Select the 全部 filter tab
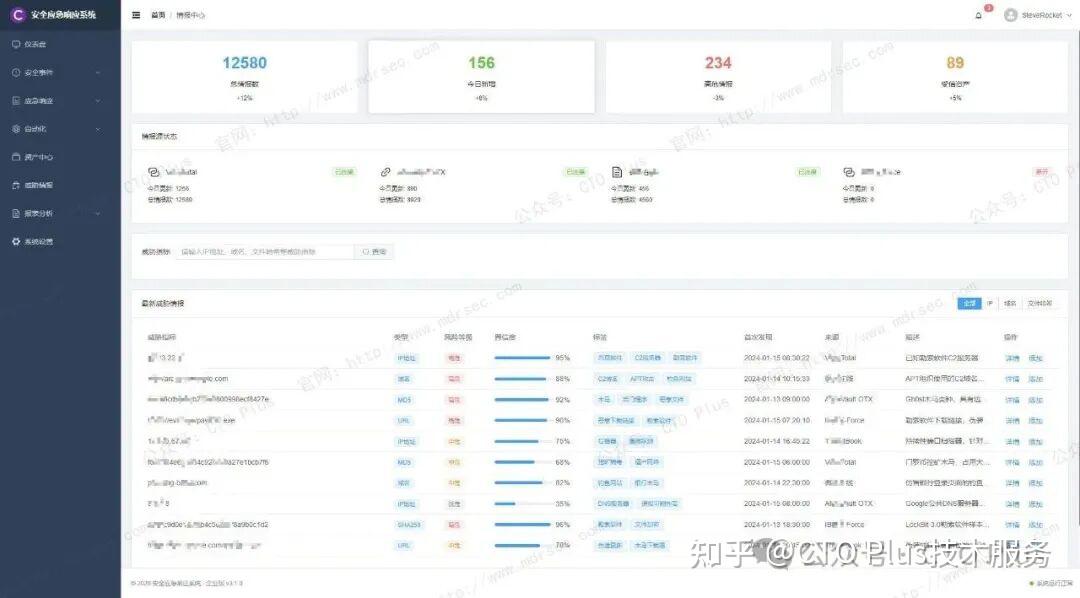Image resolution: width=1080 pixels, height=598 pixels. pyautogui.click(x=969, y=303)
